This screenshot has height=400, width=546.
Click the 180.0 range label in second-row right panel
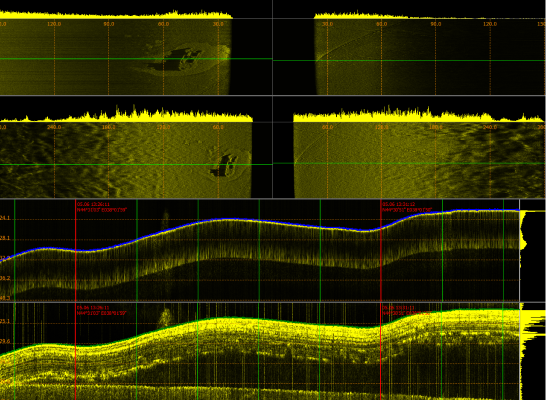pyautogui.click(x=436, y=127)
